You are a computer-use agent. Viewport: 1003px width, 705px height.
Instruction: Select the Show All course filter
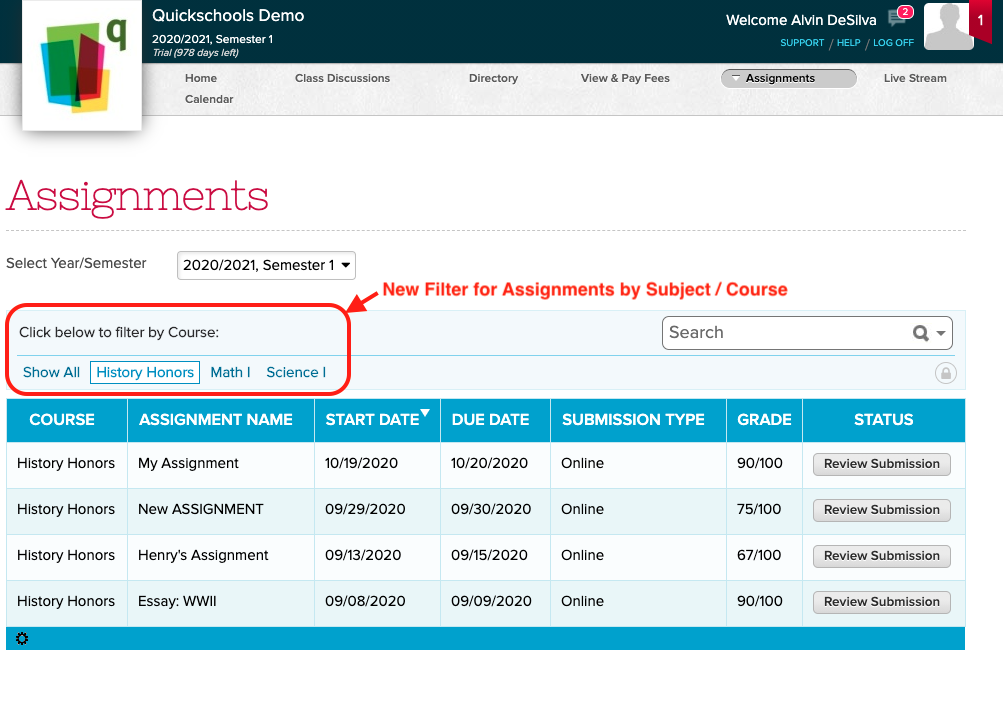(x=51, y=372)
